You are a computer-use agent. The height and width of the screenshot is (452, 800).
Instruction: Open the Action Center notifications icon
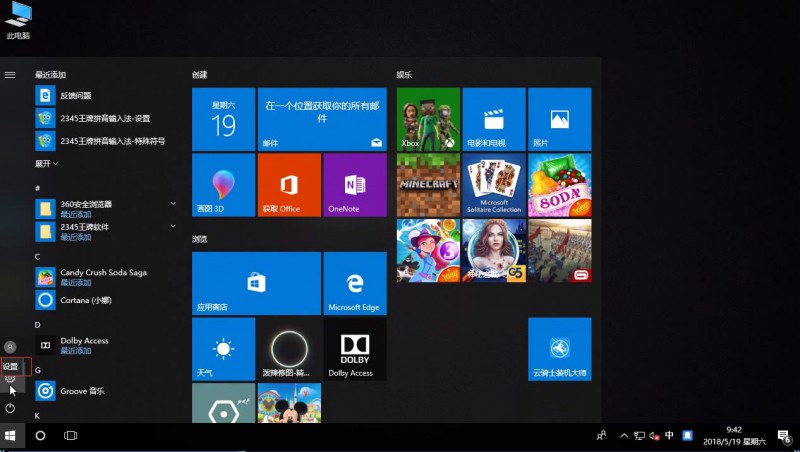[784, 436]
